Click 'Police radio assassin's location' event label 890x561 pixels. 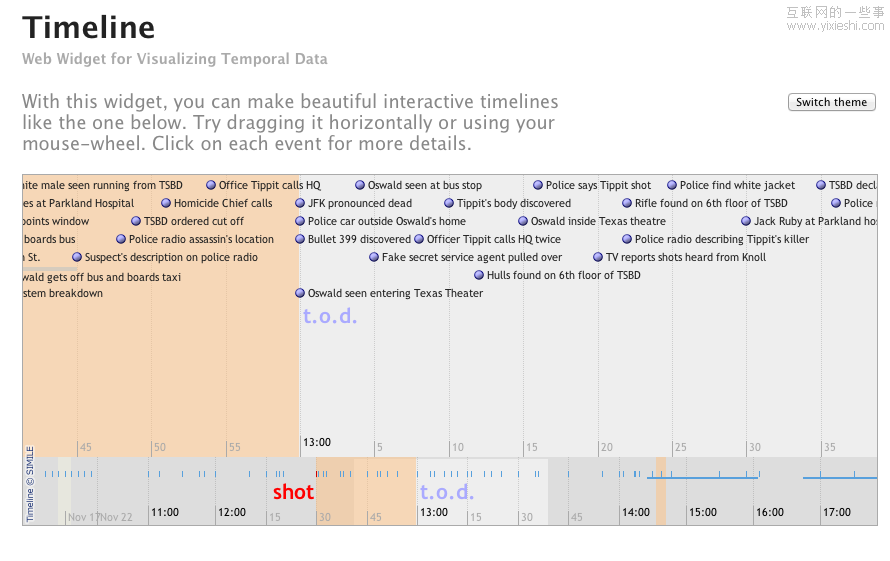[201, 239]
